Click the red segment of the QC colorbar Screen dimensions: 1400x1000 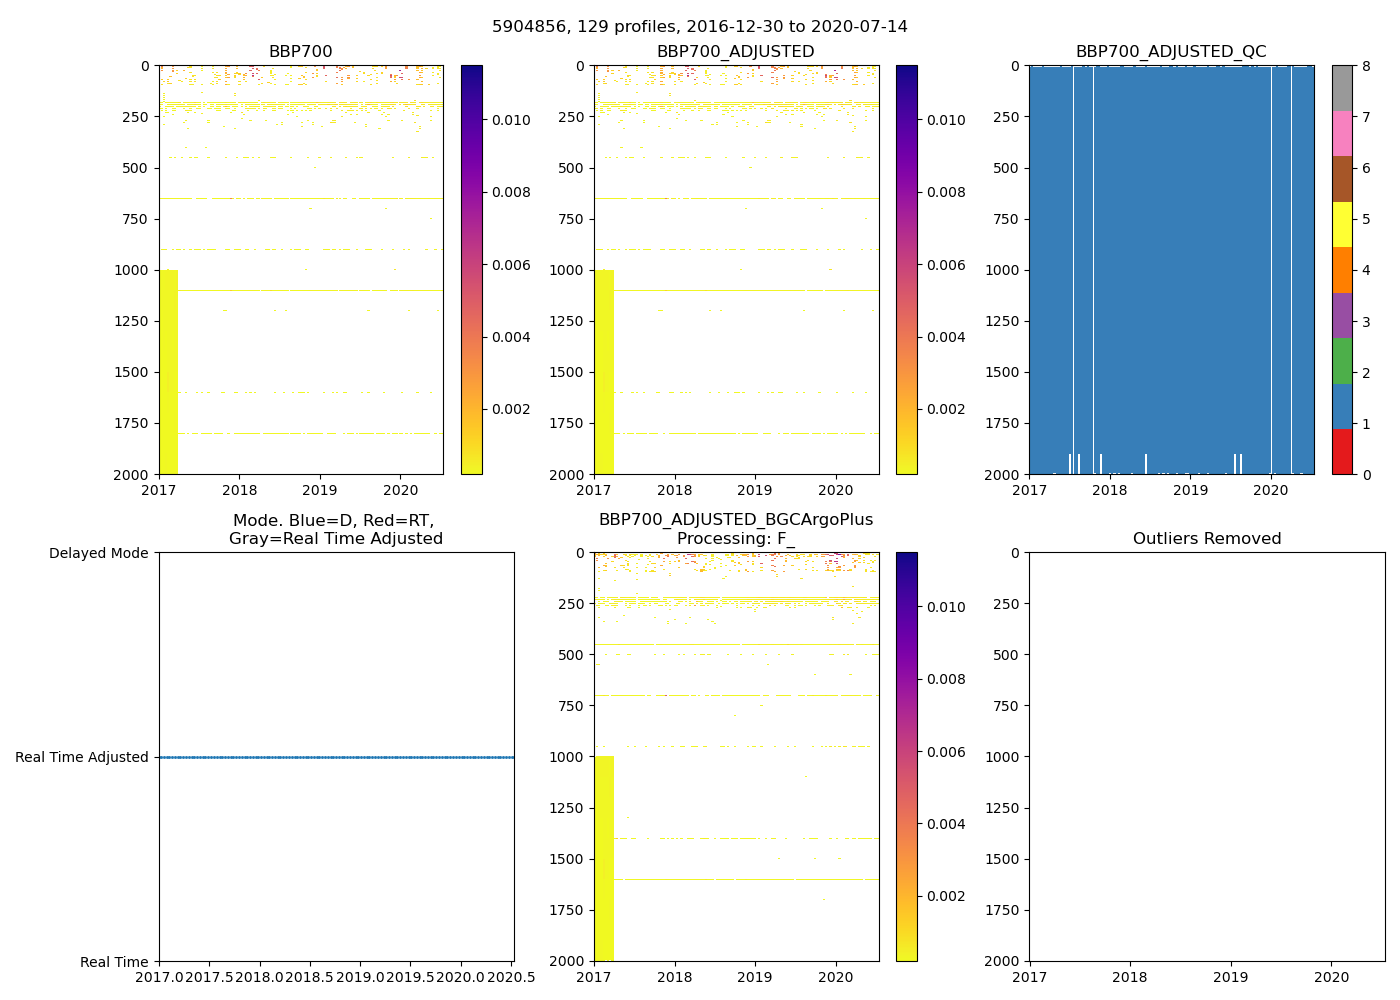click(x=1341, y=452)
